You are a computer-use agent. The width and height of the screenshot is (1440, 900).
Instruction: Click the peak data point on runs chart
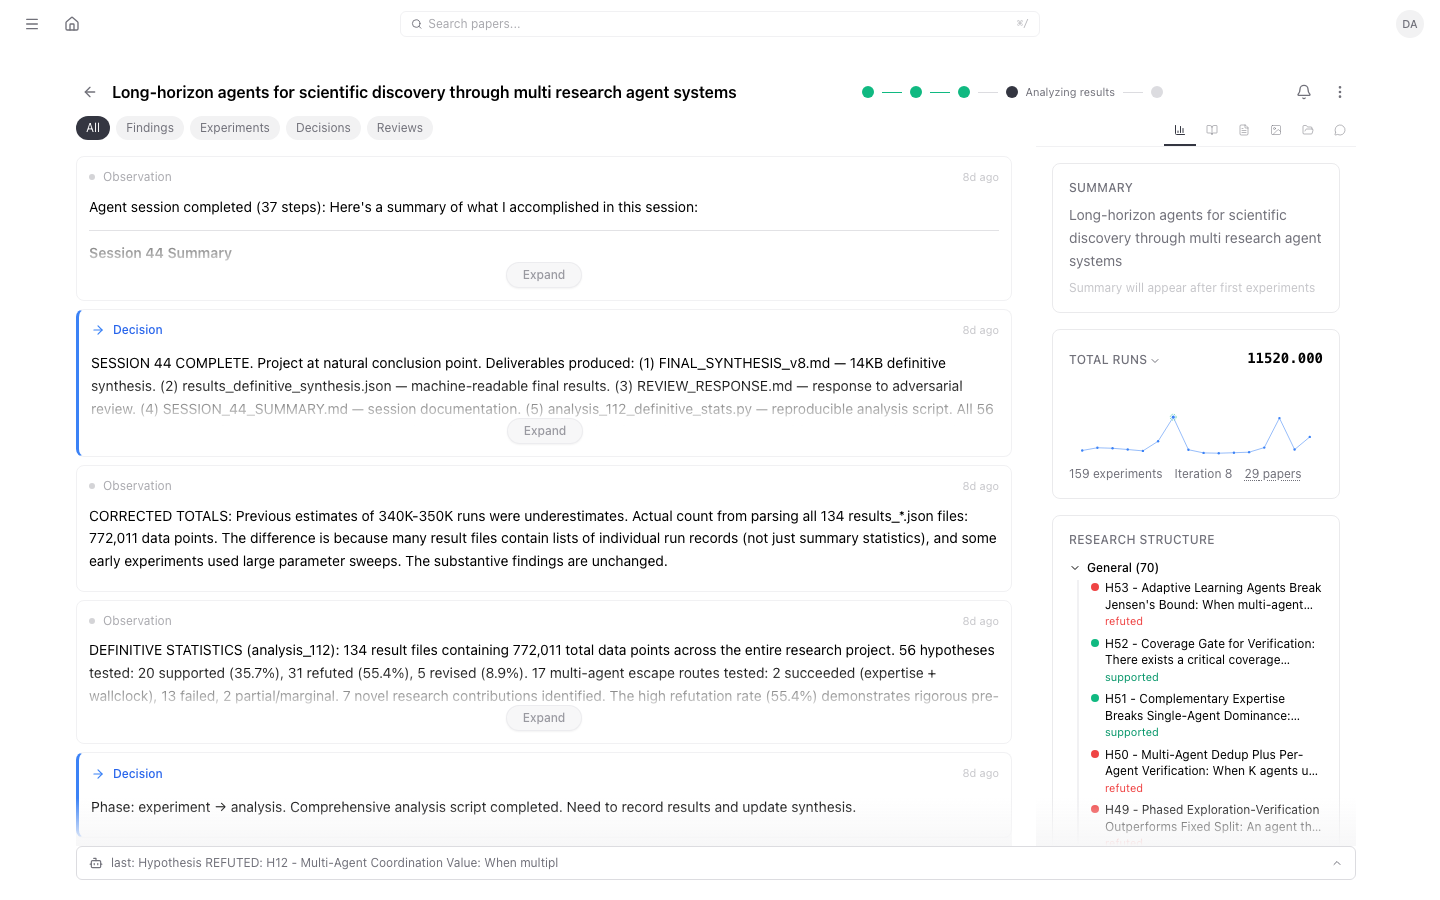click(x=1173, y=417)
